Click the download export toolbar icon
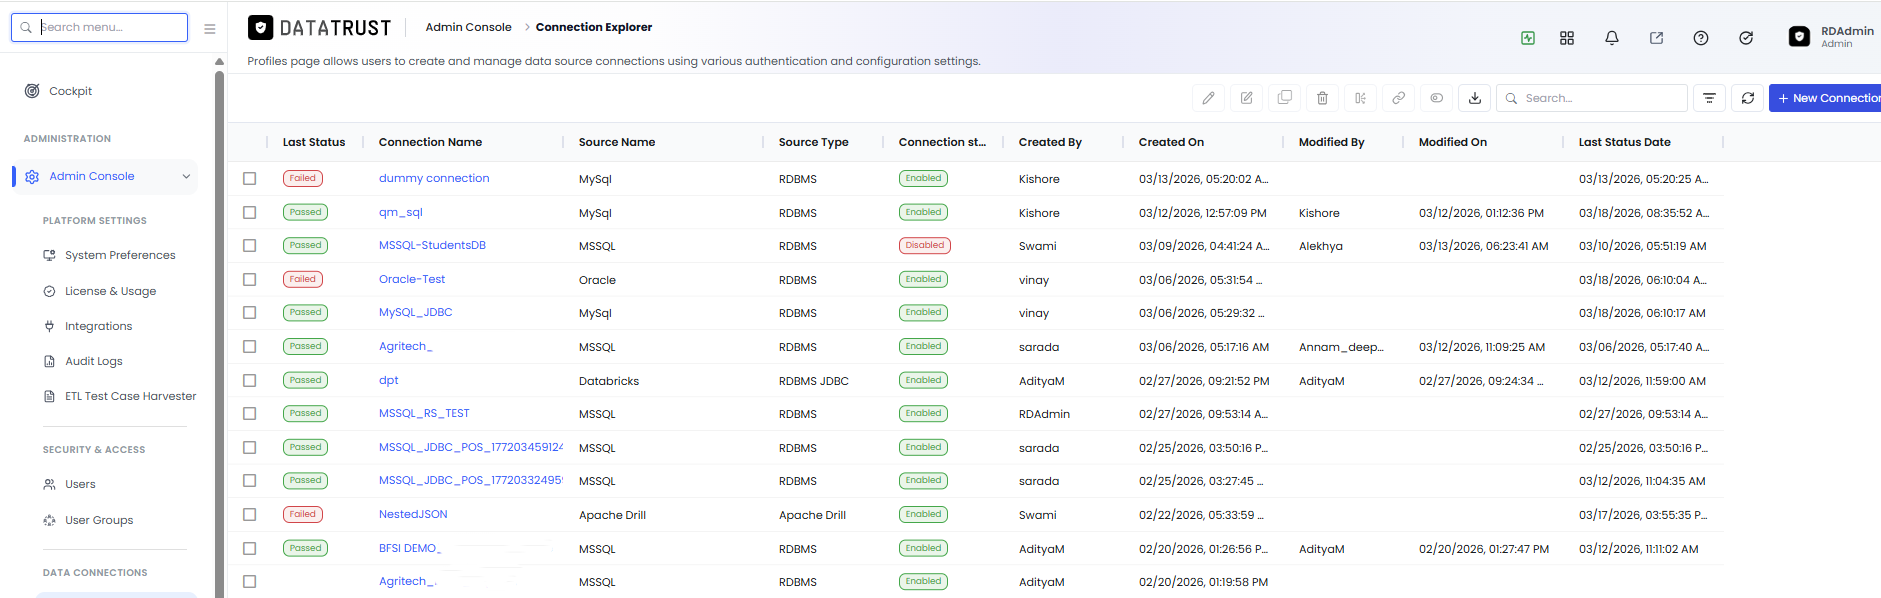This screenshot has width=1881, height=598. coord(1474,98)
